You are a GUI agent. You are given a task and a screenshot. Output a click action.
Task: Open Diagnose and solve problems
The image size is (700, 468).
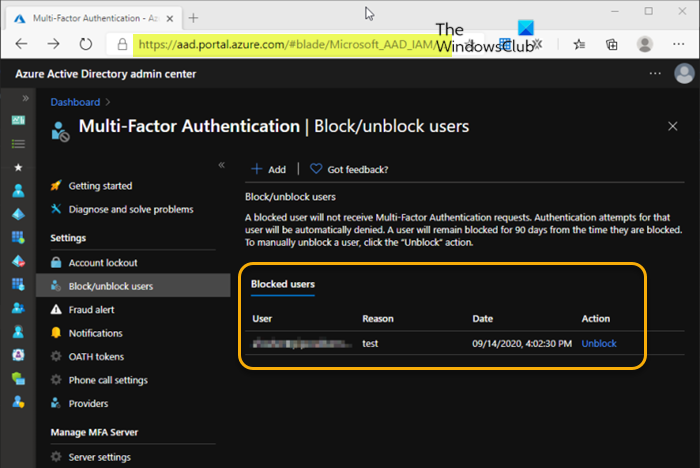click(131, 209)
